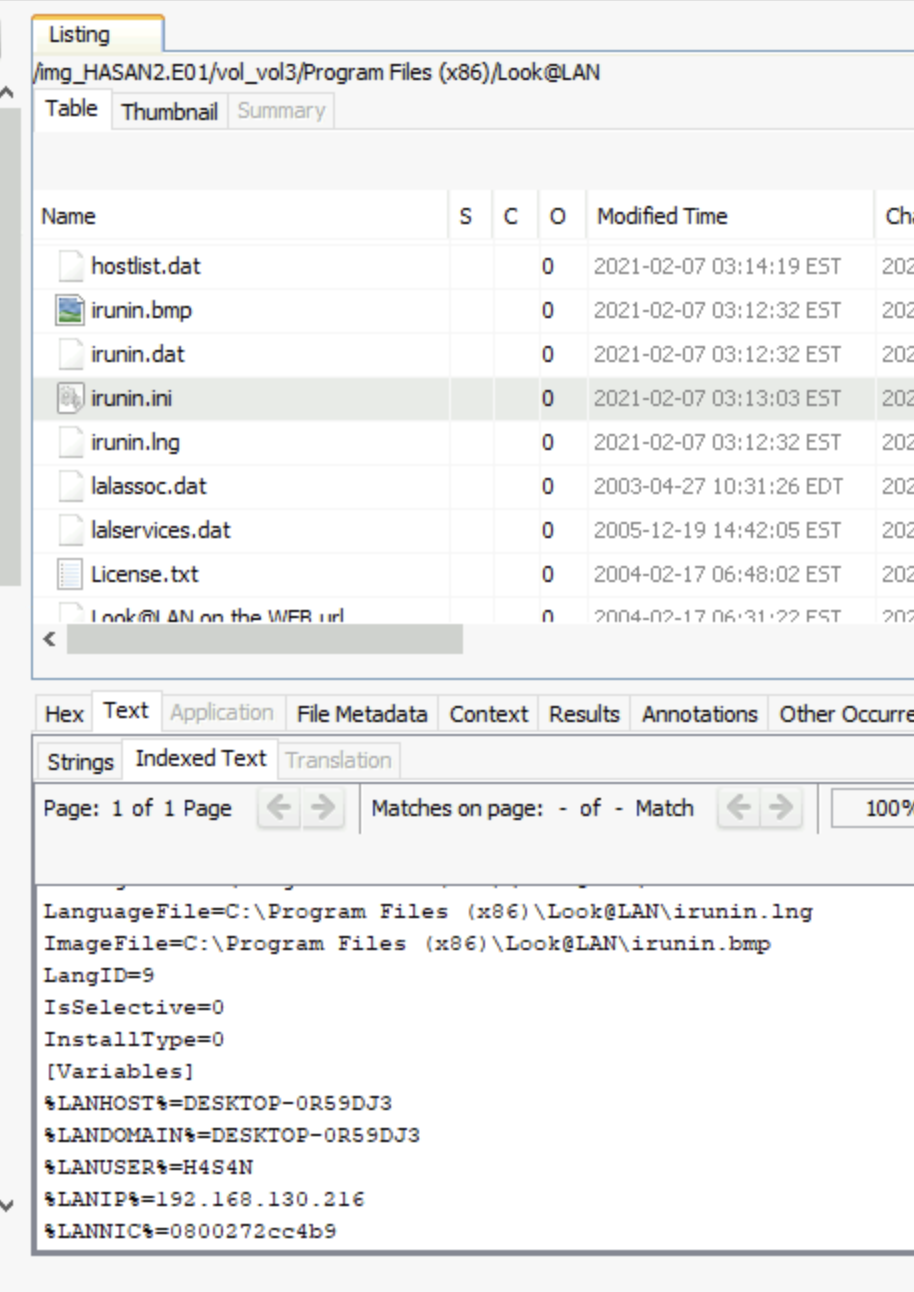Viewport: 914px width, 1292px height.
Task: Select the lalassoc.dat file name
Action: [x=149, y=486]
